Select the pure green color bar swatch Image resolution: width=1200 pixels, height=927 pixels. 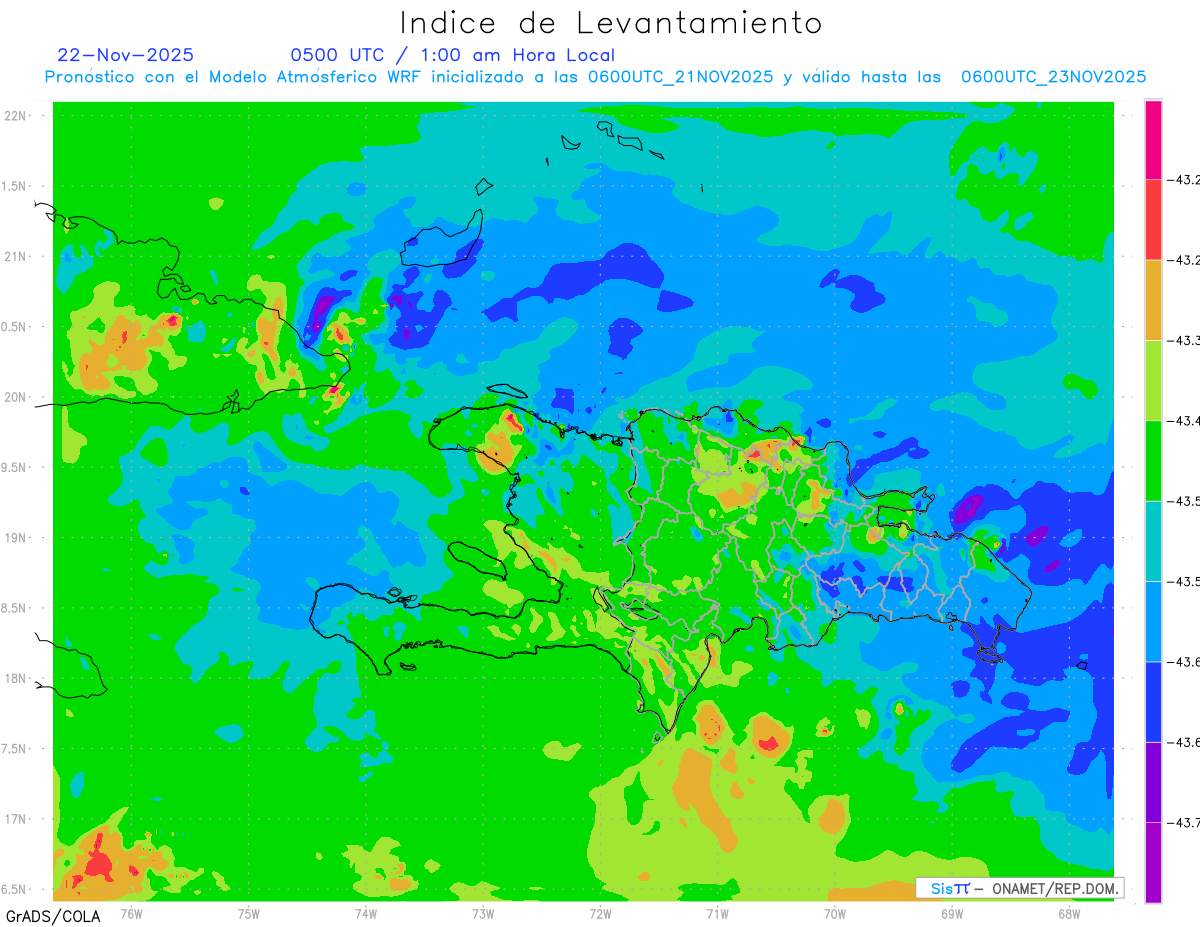[1153, 460]
